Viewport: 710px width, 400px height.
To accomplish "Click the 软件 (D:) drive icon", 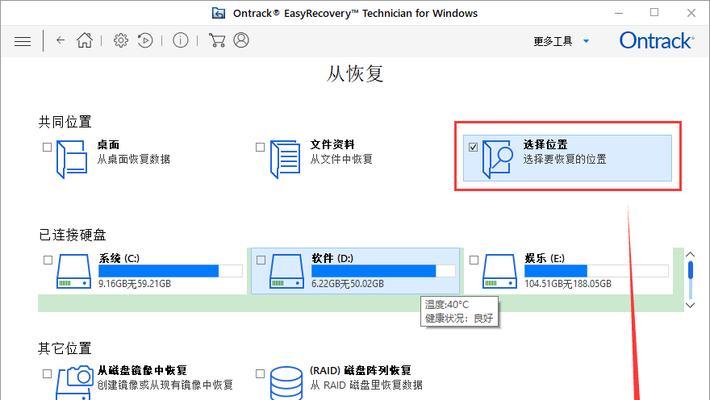I will [x=287, y=271].
